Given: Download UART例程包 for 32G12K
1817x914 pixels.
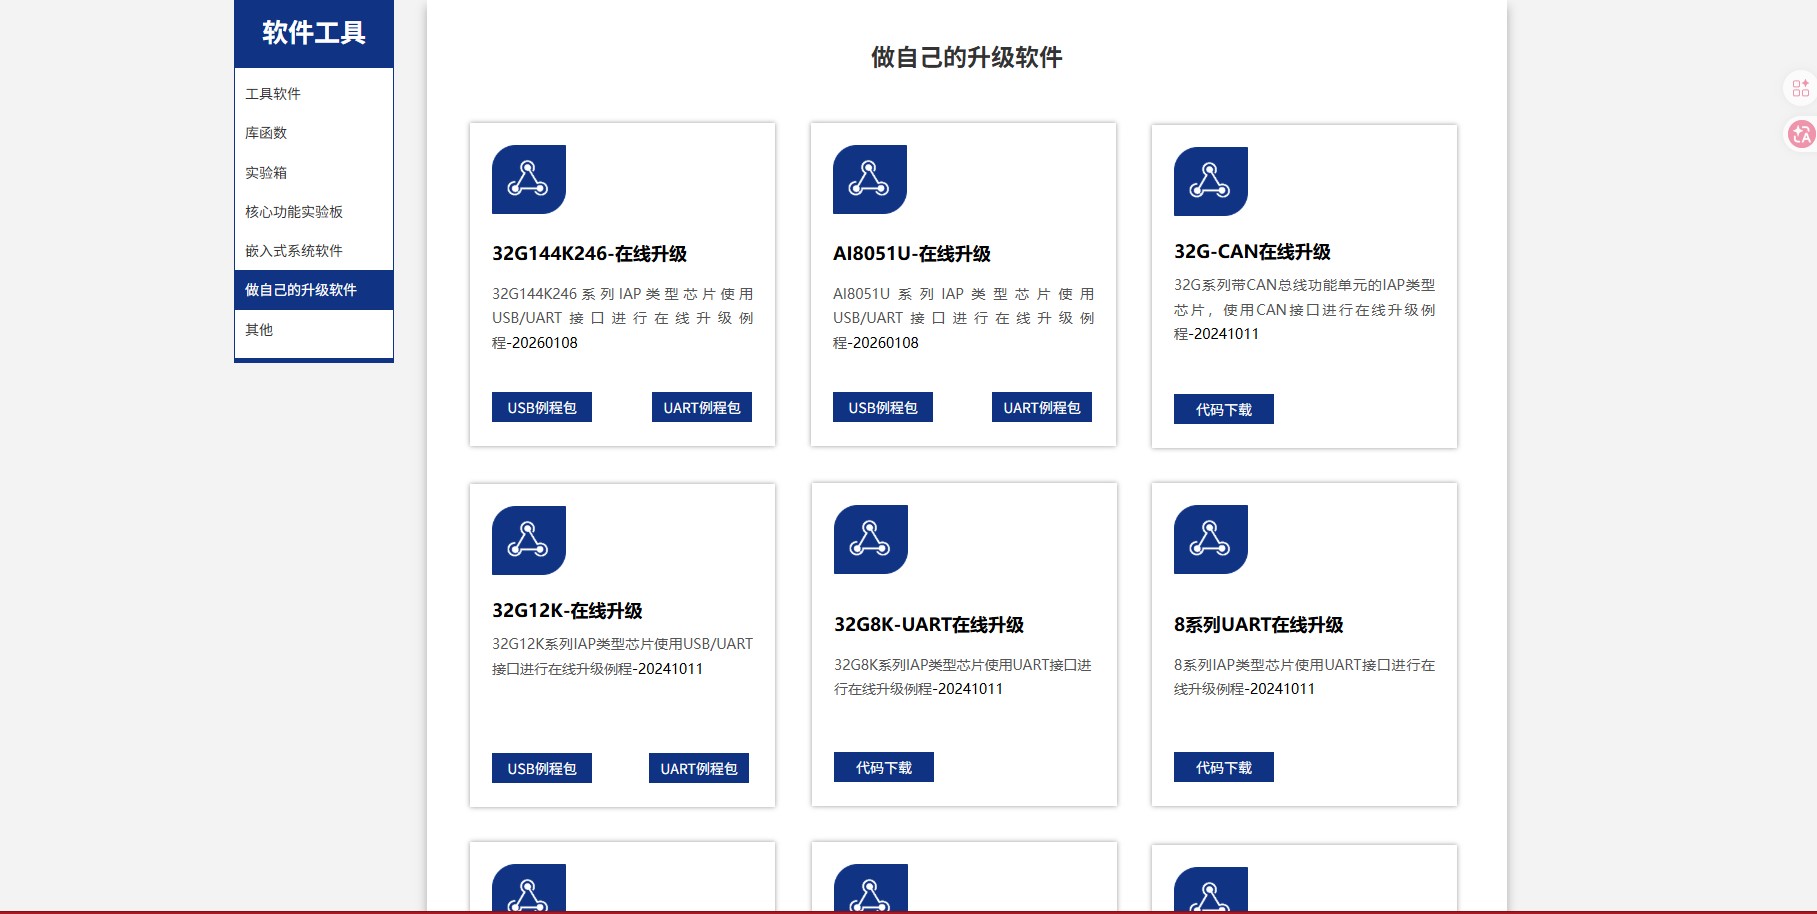Looking at the screenshot, I should click(x=699, y=768).
